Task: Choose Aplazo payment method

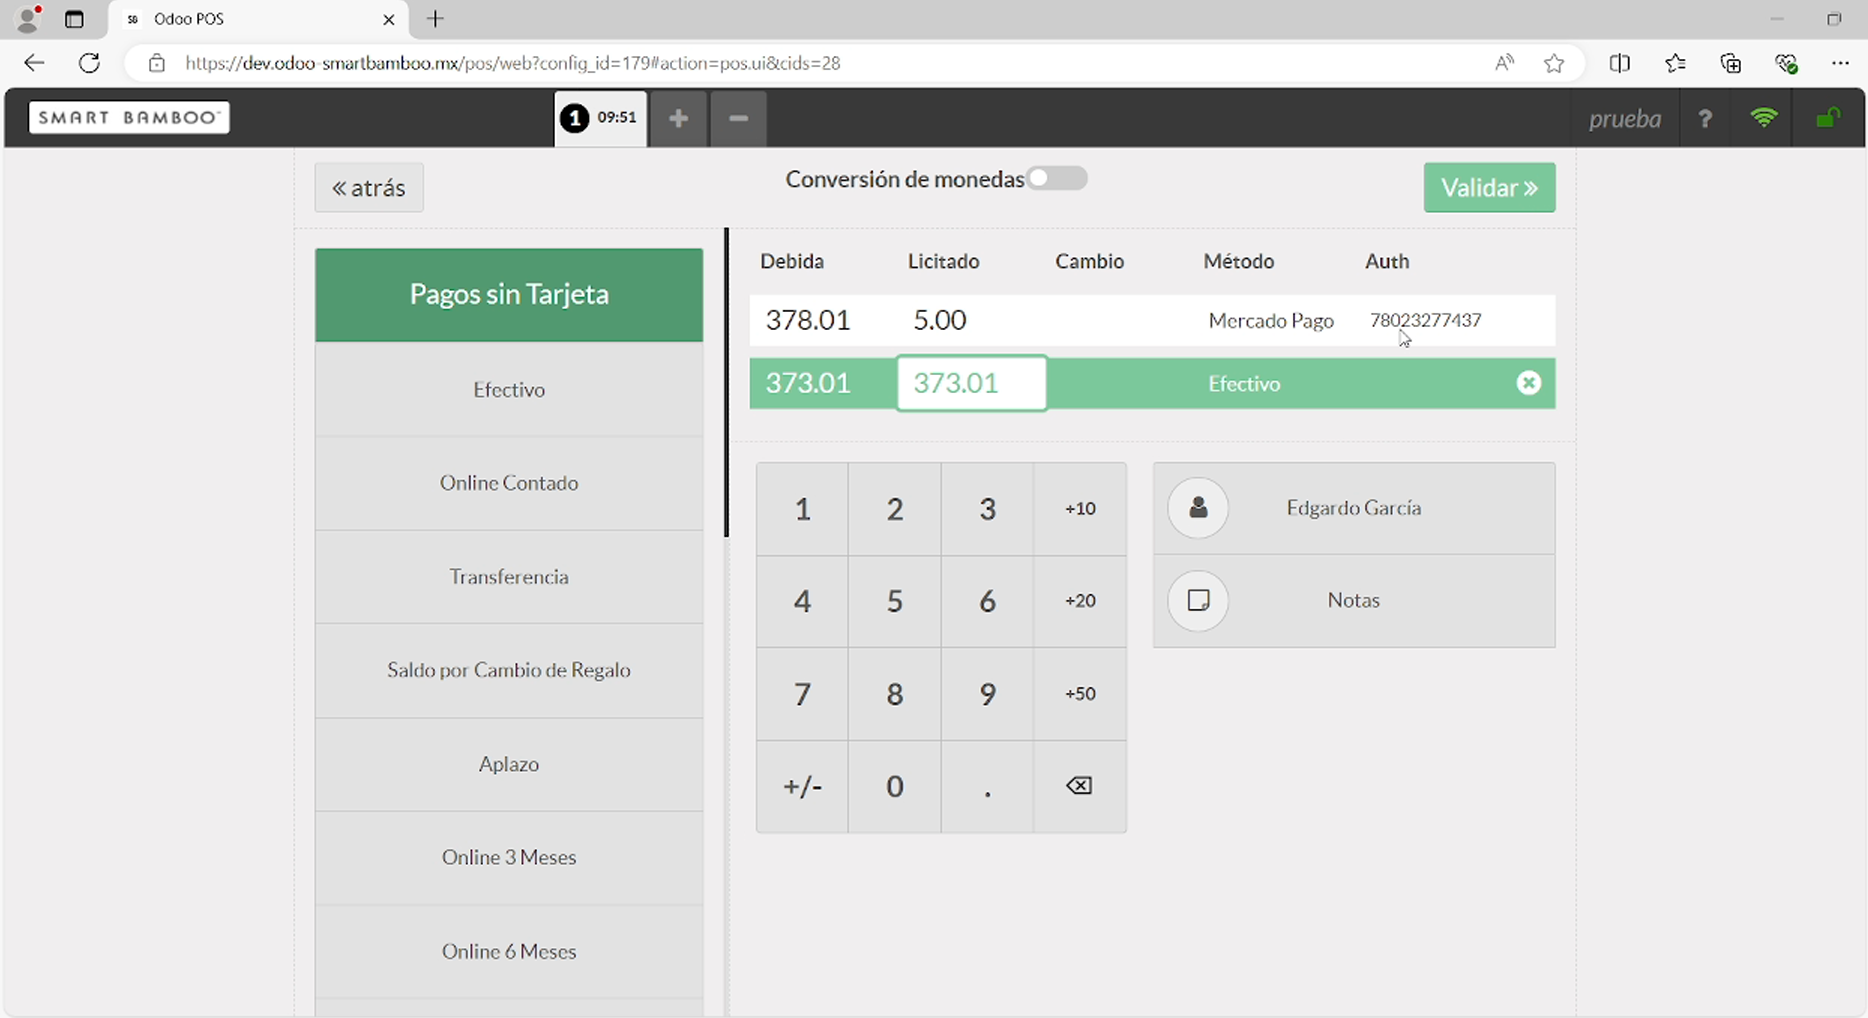Action: pyautogui.click(x=509, y=764)
